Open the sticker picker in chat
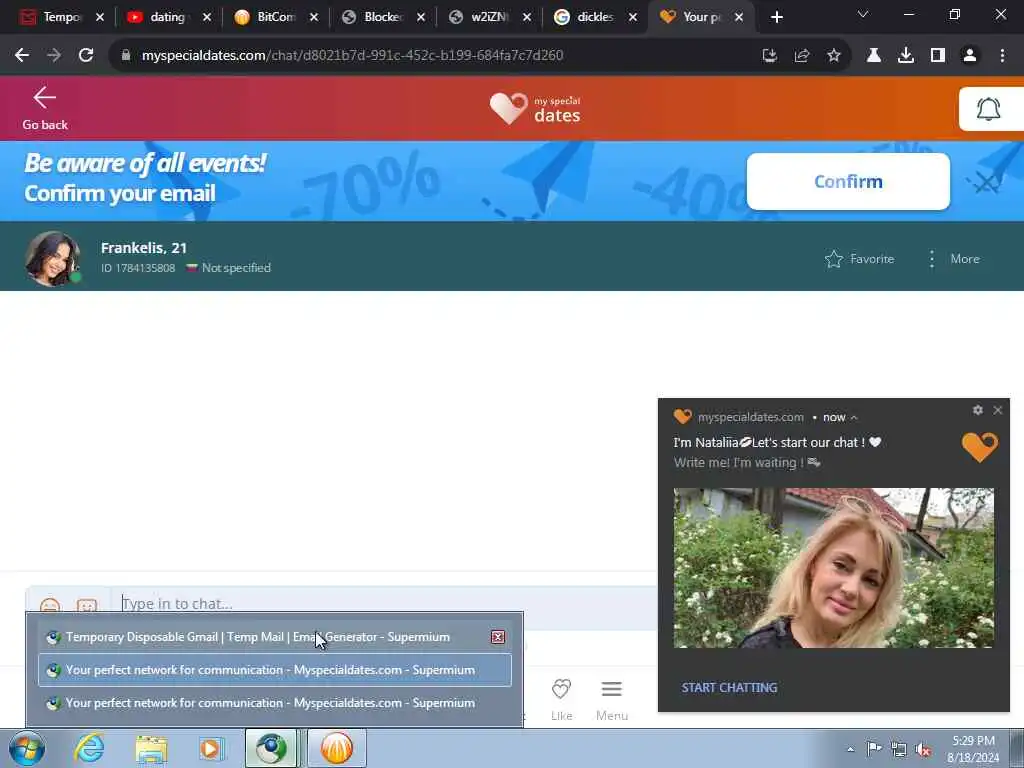Image resolution: width=1024 pixels, height=768 pixels. (x=87, y=605)
